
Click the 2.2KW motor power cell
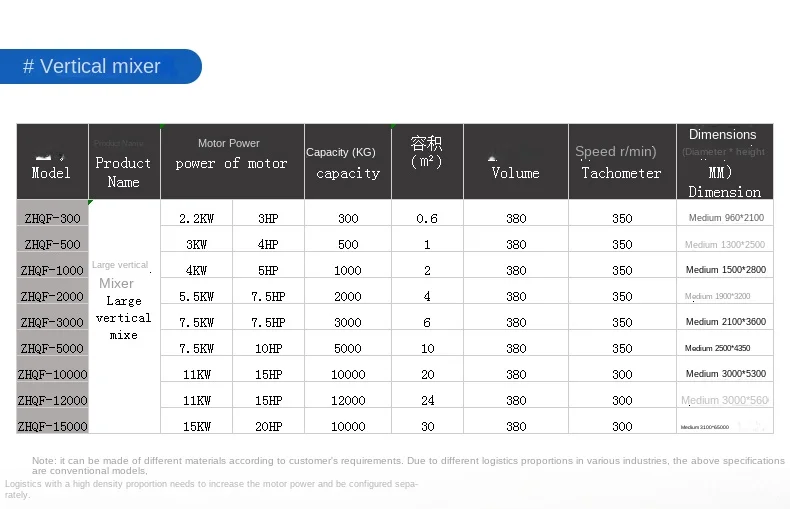(x=196, y=218)
